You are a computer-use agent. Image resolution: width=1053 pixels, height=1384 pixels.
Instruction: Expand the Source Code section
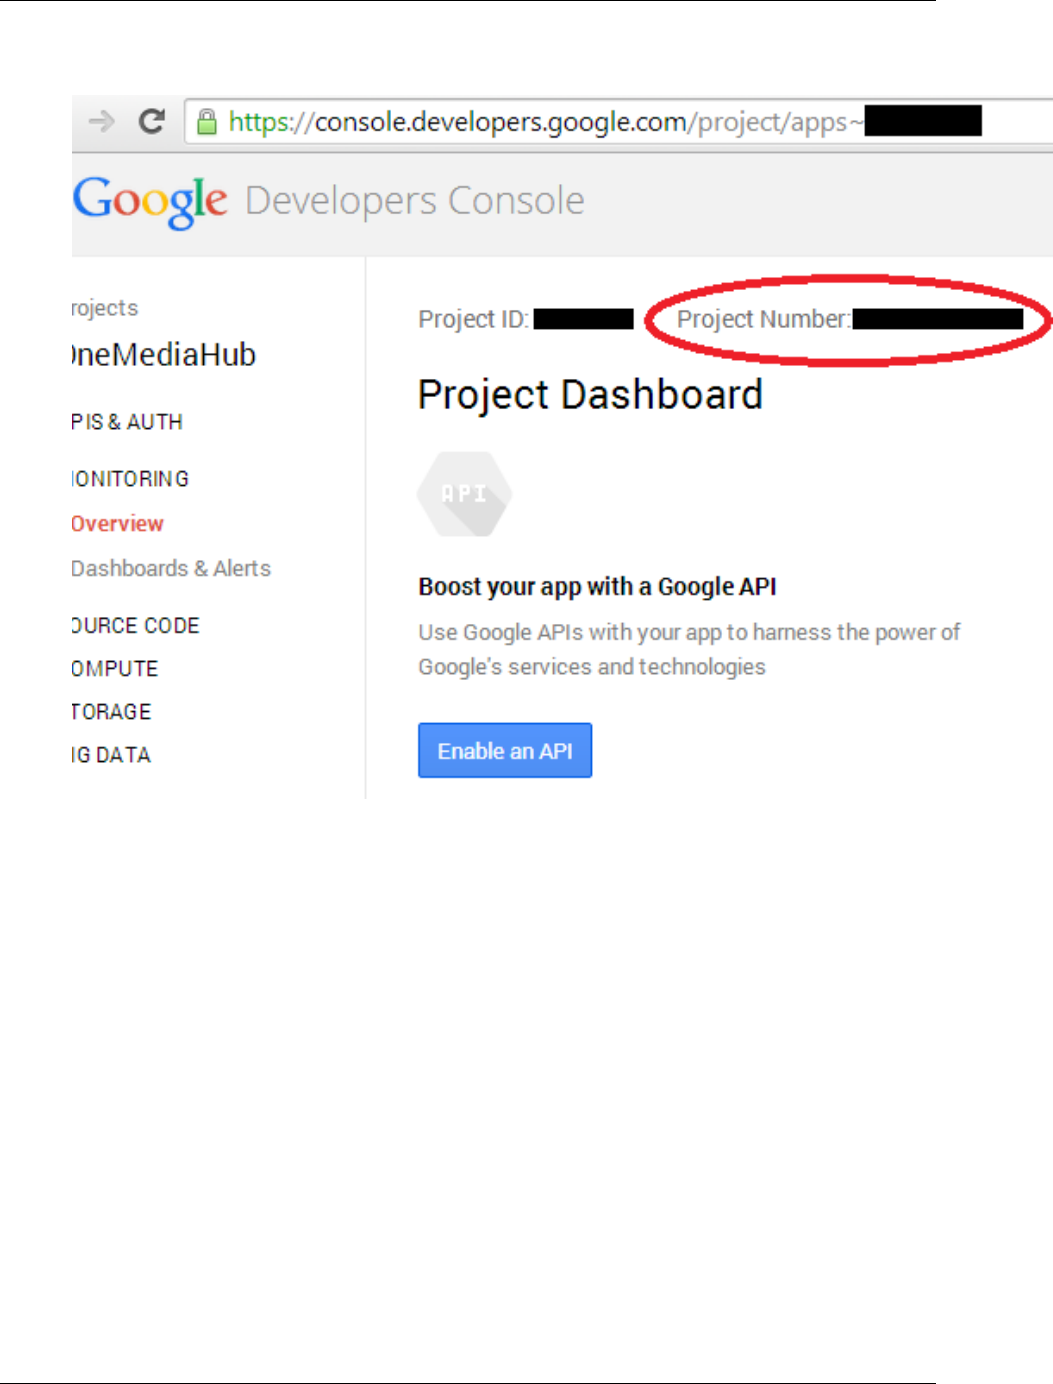pyautogui.click(x=135, y=626)
